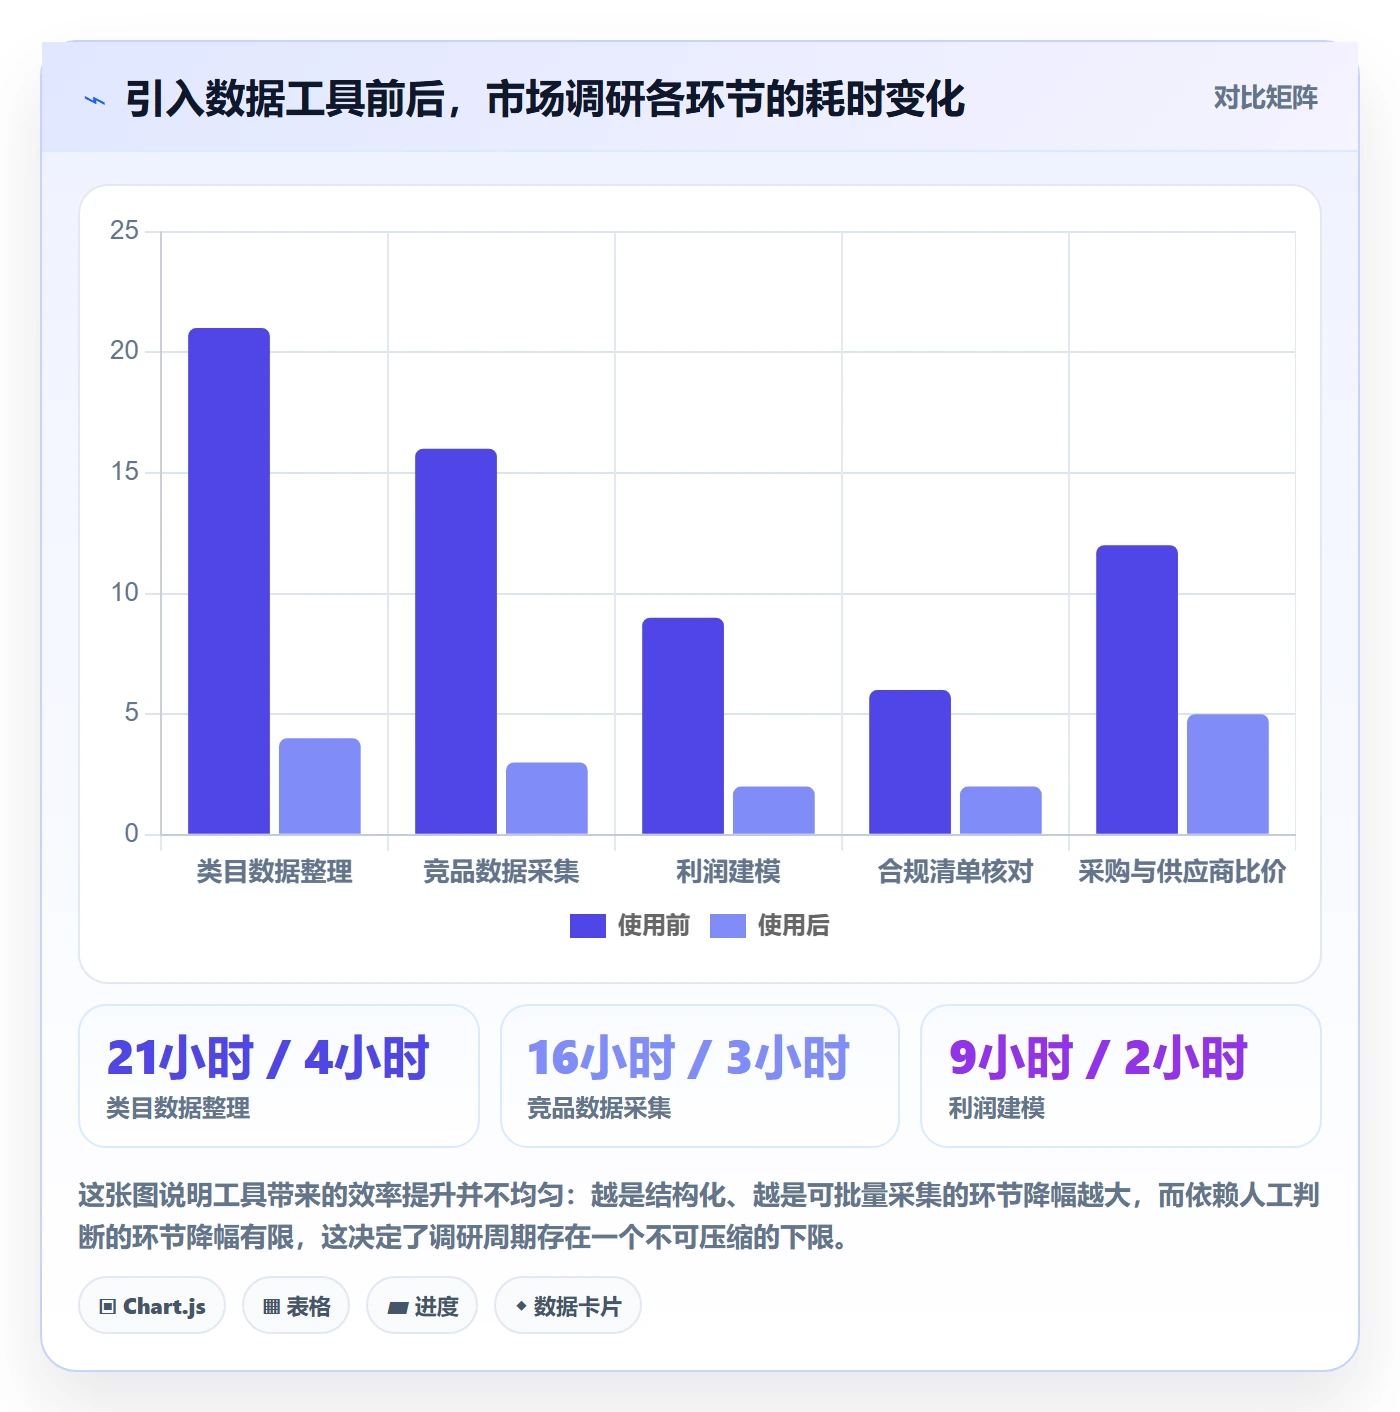1400x1412 pixels.
Task: Click the 利润建模 x-axis label
Action: coord(728,872)
